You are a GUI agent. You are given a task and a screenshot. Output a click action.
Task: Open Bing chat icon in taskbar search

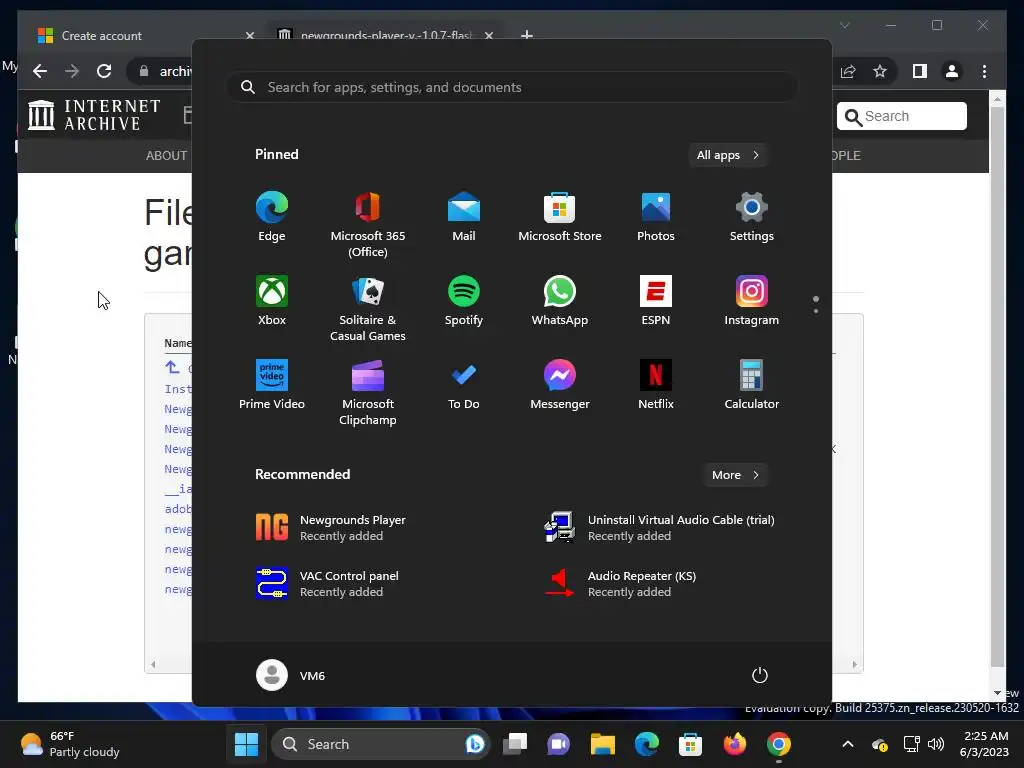point(475,744)
